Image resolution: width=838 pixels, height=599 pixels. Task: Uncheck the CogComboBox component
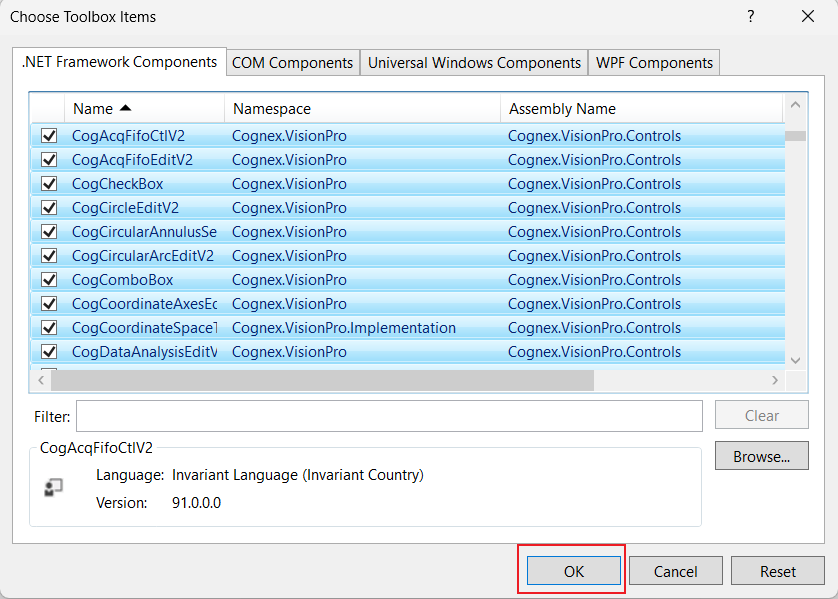(x=48, y=279)
